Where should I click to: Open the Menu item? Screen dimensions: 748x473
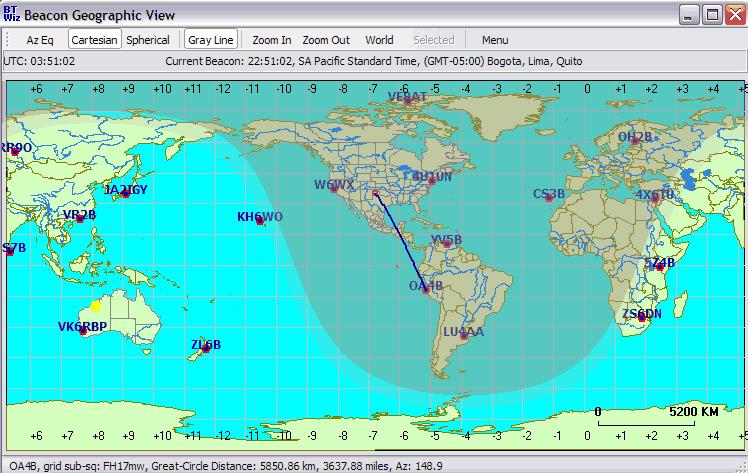click(x=495, y=40)
